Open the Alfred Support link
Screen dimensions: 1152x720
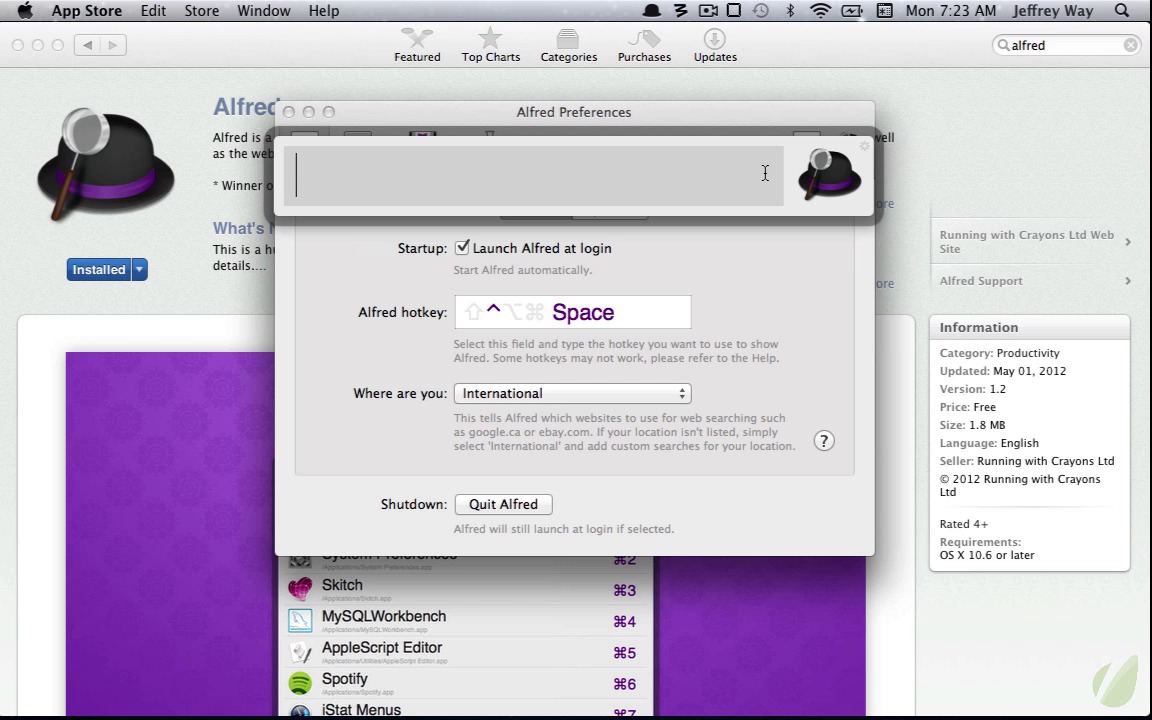tap(1034, 281)
